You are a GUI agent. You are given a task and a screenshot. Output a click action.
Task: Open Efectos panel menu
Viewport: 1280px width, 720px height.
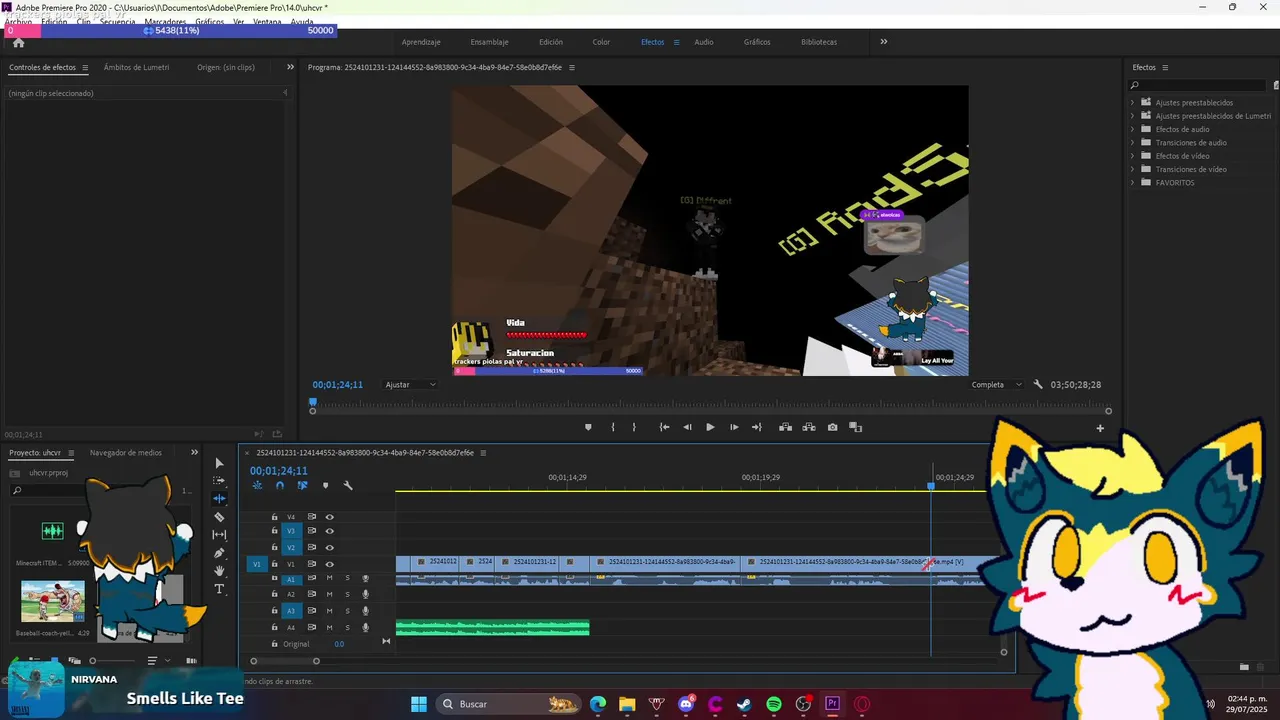1165,68
